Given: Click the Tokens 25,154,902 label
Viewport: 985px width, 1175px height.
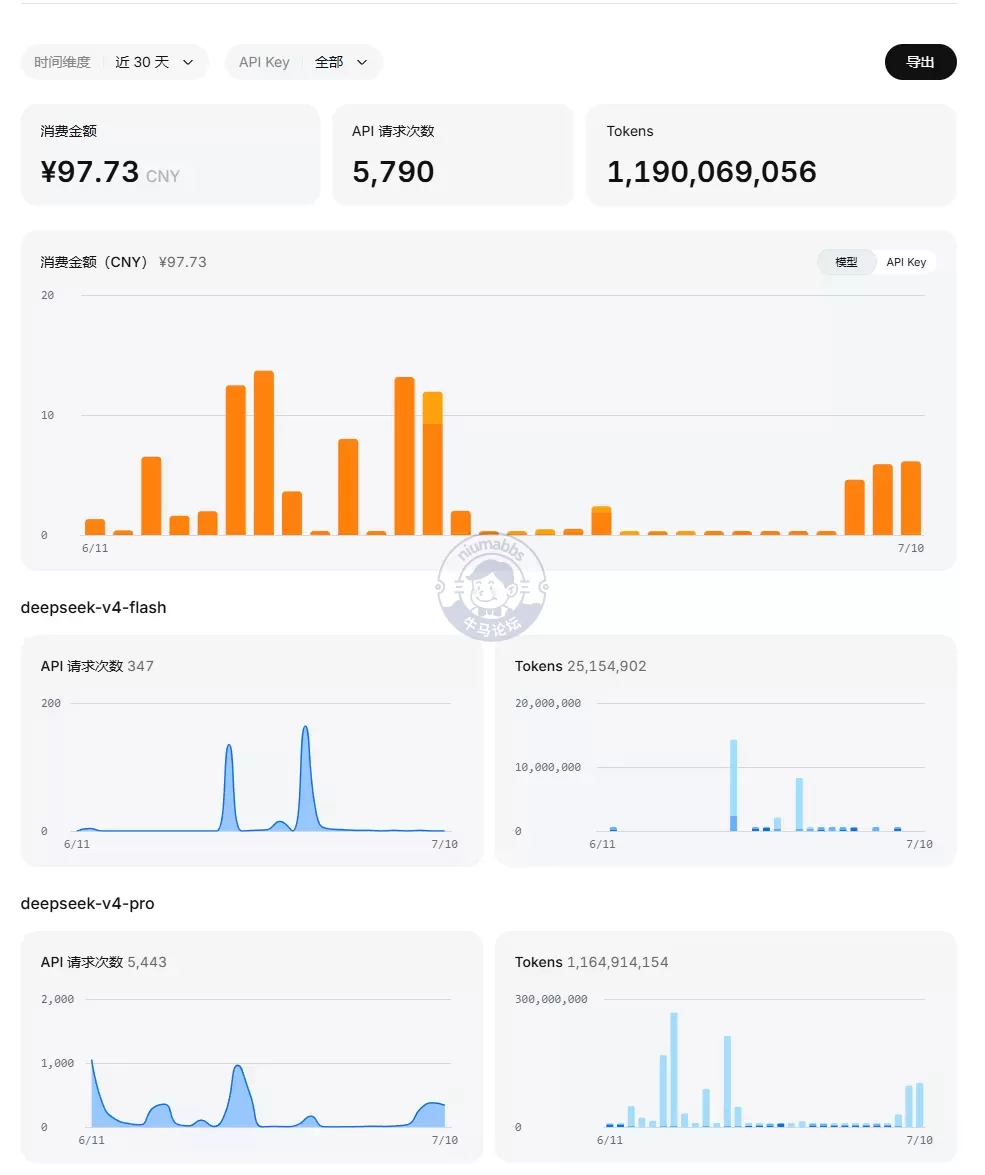Looking at the screenshot, I should point(580,666).
